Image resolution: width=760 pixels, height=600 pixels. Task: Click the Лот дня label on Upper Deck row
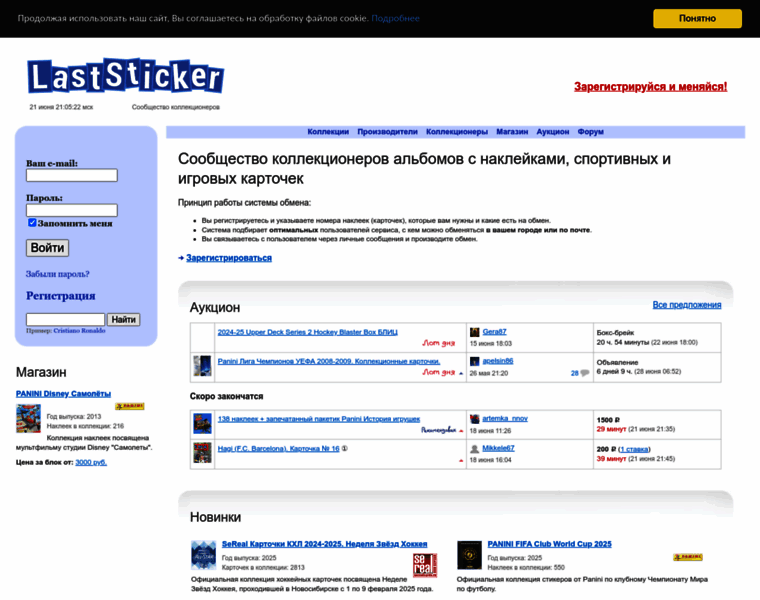point(439,343)
